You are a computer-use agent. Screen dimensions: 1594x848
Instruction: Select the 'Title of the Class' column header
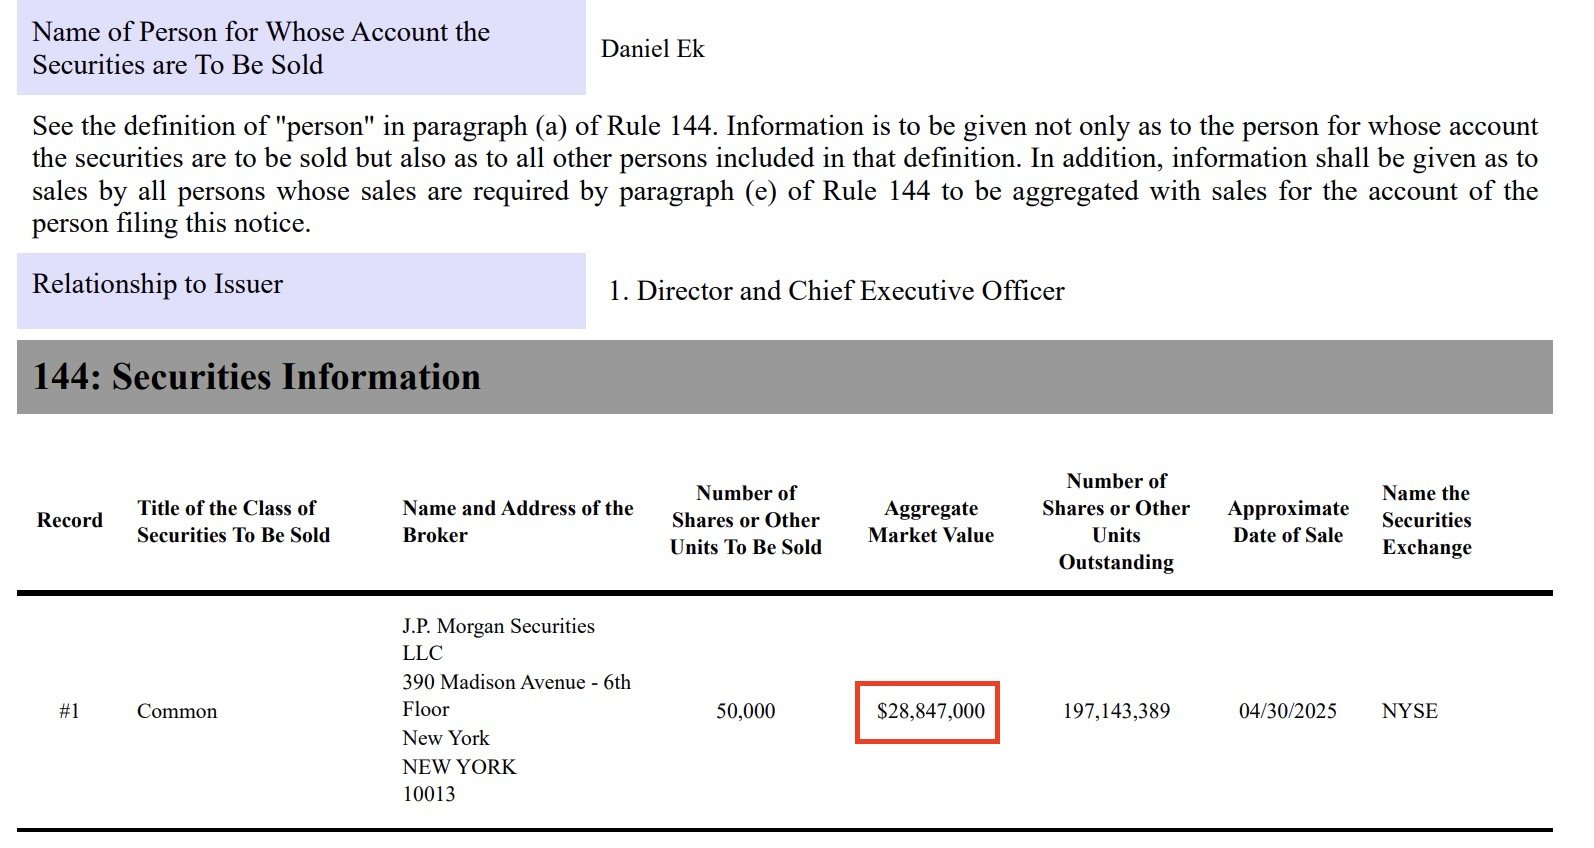(233, 521)
